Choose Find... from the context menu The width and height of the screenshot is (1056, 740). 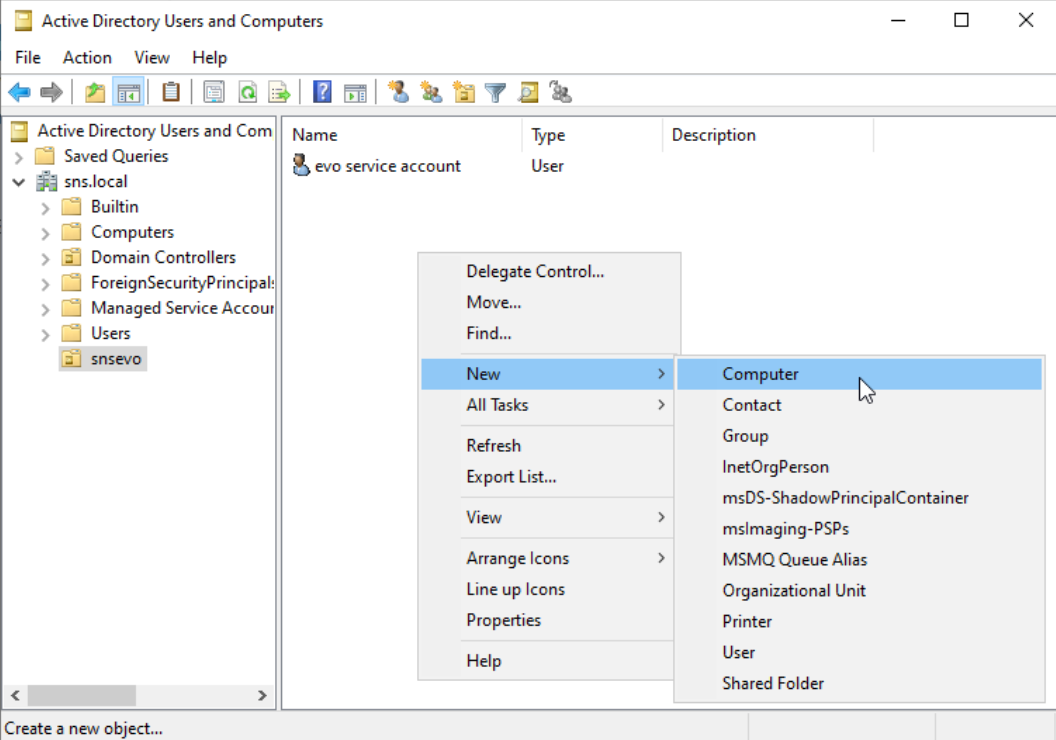[x=548, y=333]
